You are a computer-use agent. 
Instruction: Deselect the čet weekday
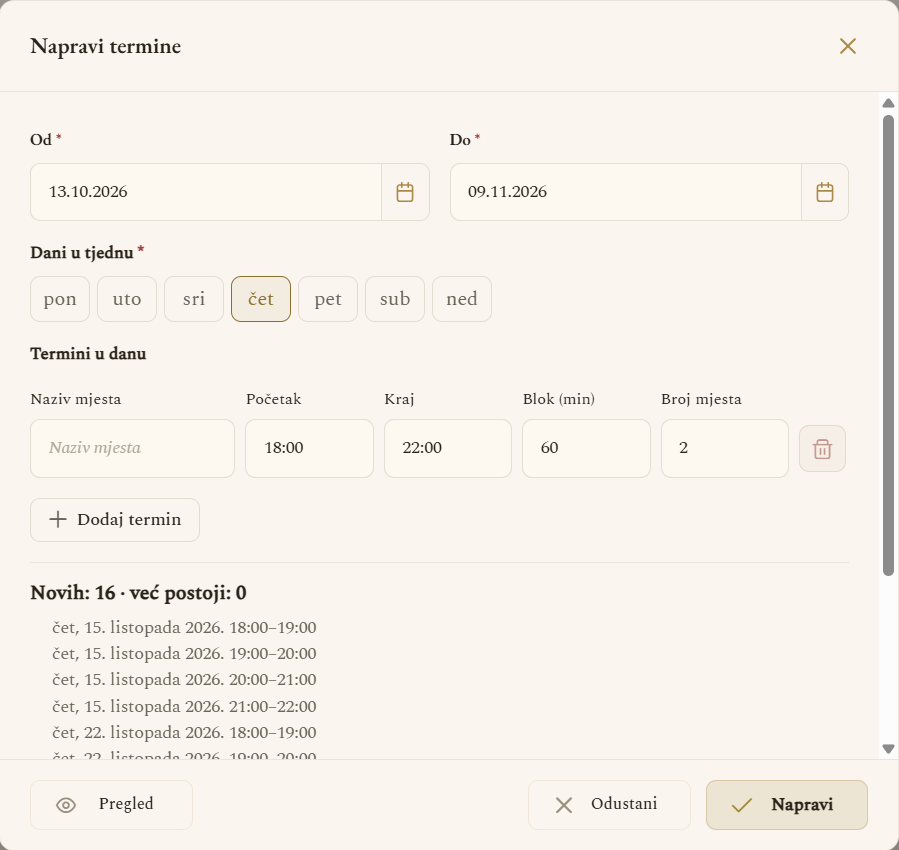(261, 299)
